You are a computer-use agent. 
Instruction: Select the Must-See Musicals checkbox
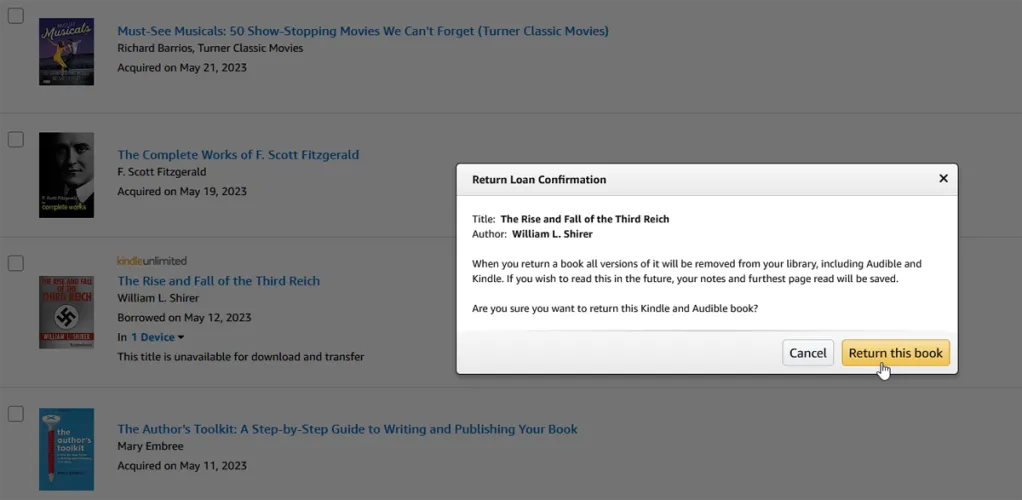click(x=16, y=17)
